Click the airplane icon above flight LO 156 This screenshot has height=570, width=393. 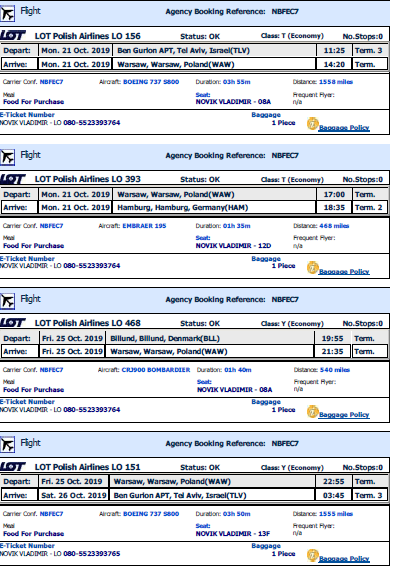pos(7,14)
